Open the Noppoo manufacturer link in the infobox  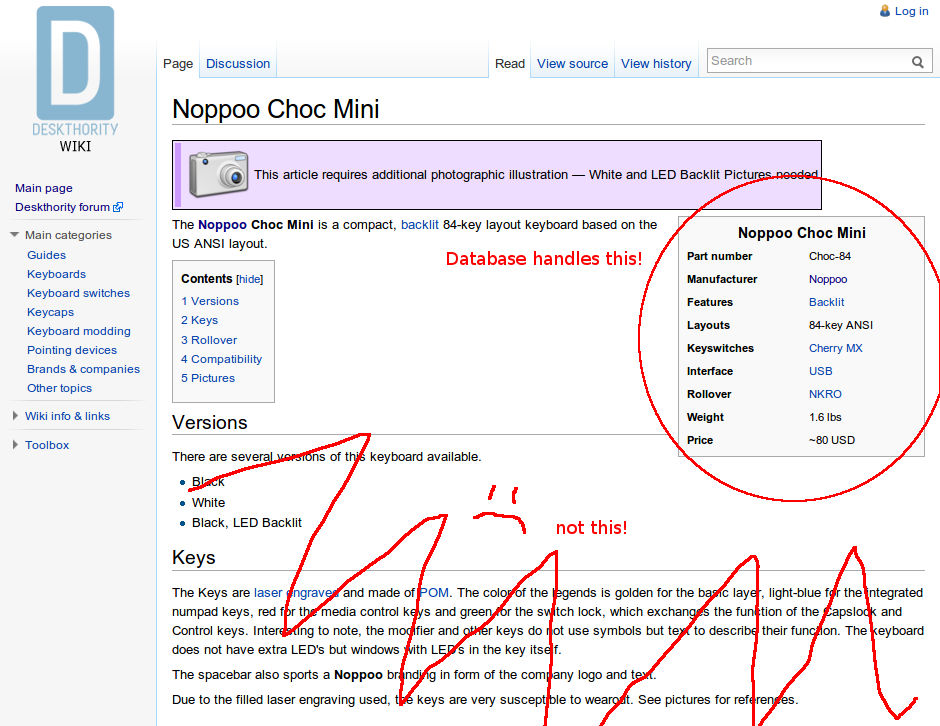[x=828, y=279]
